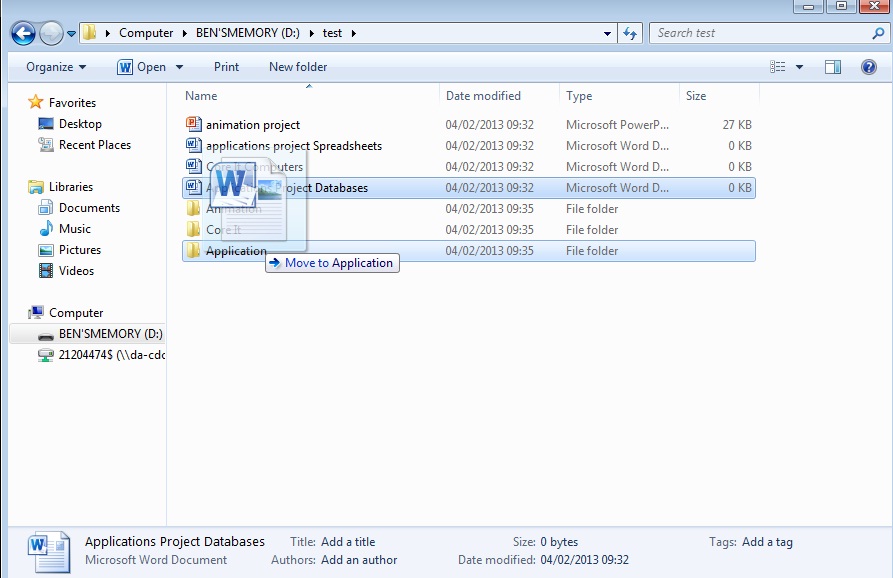Click the Word icon on the Open button

coord(124,67)
